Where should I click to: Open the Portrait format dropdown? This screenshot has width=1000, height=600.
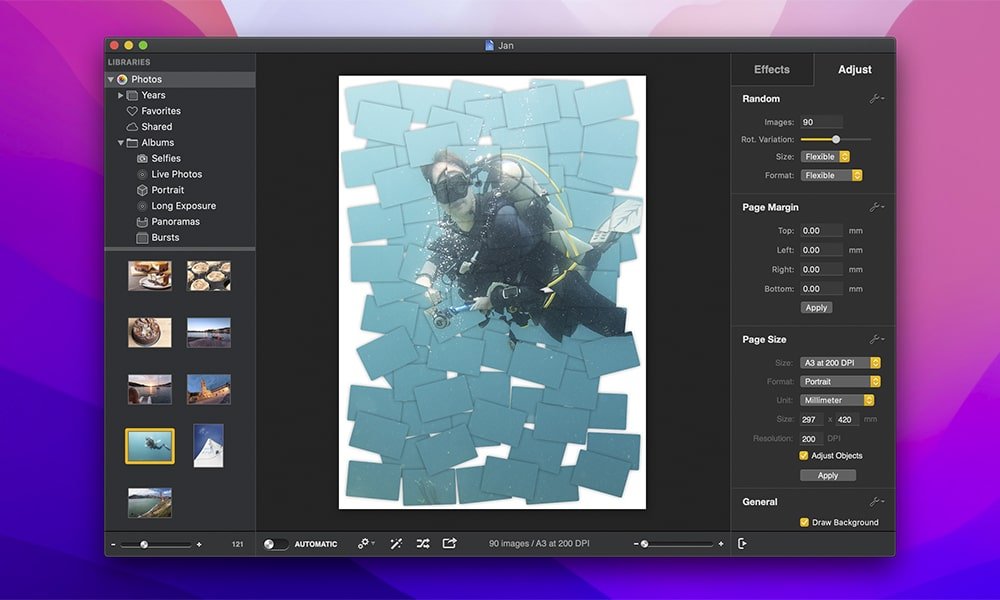point(840,381)
